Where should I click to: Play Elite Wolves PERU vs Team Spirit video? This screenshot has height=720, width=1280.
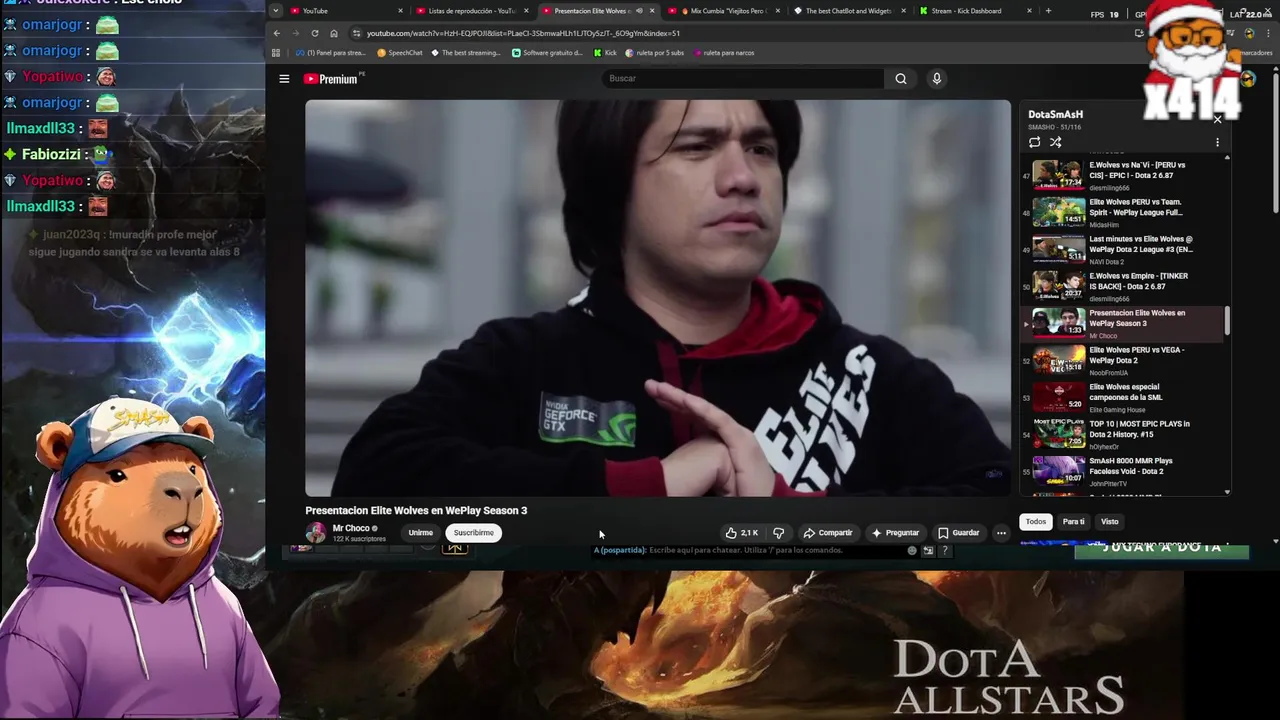1124,213
